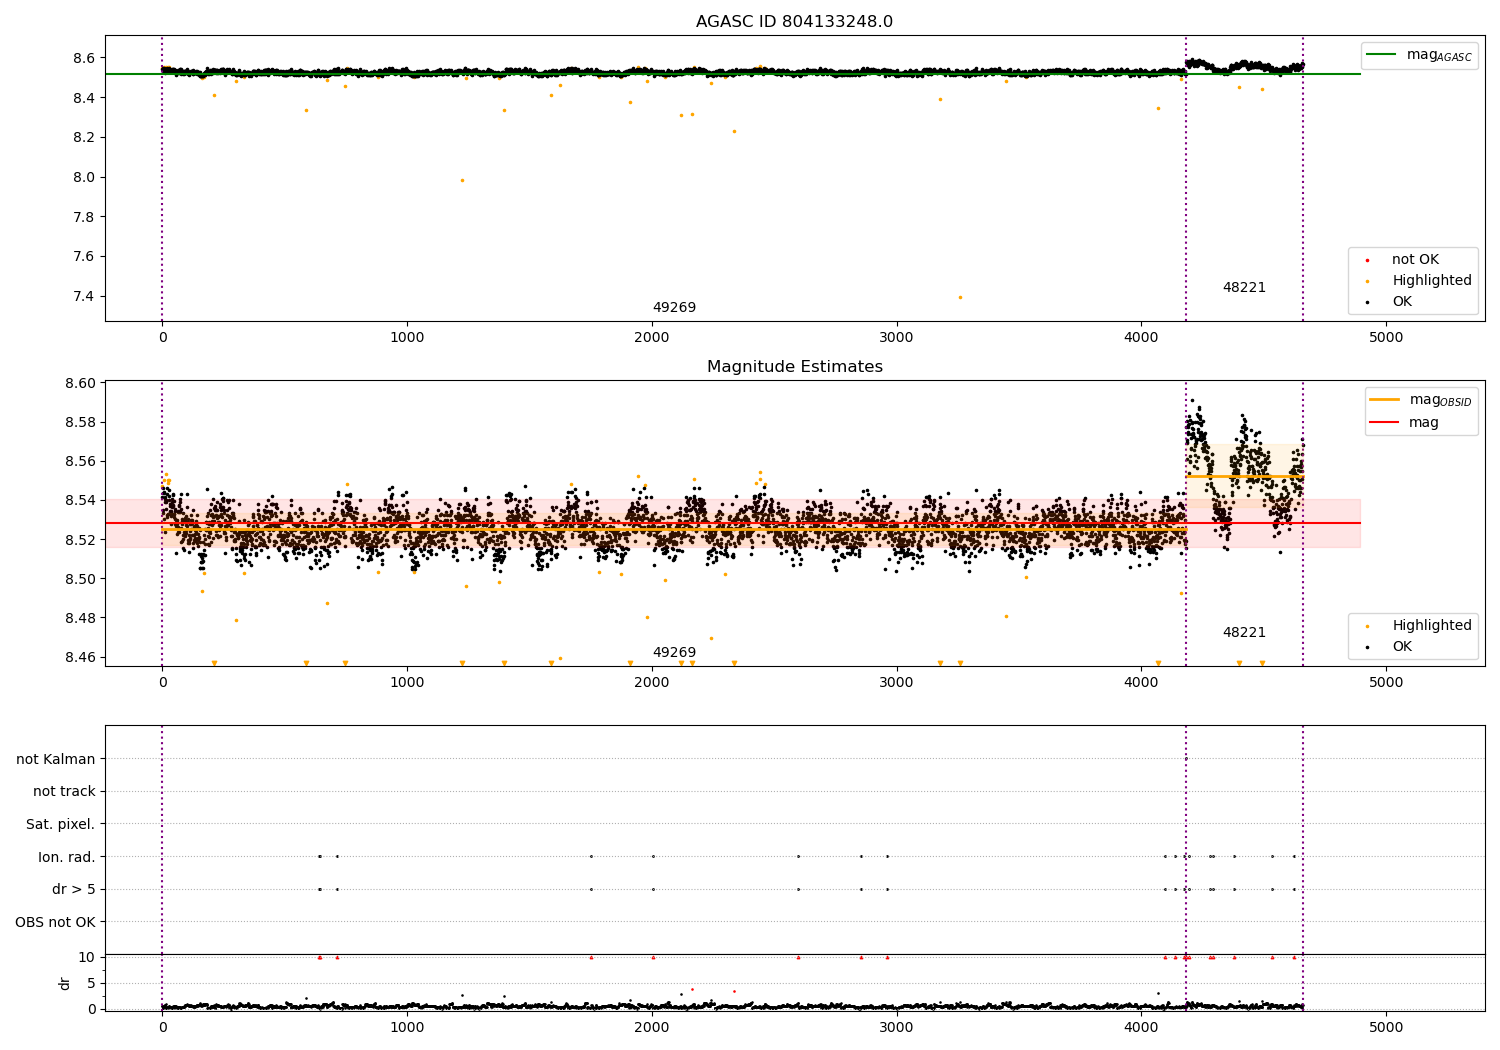
Task: Click the "not OK" legend entry
Action: point(1413,259)
